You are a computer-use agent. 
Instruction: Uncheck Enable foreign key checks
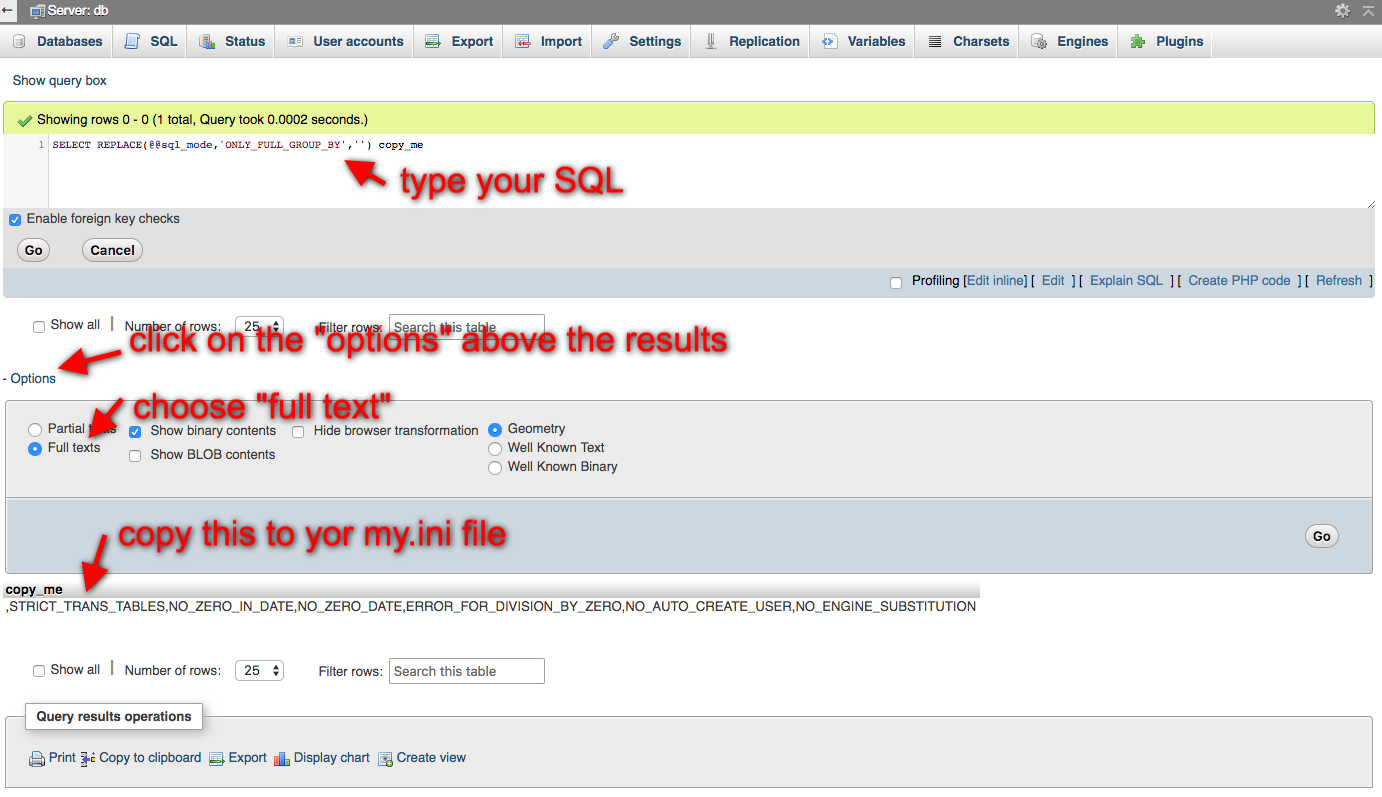coord(15,218)
